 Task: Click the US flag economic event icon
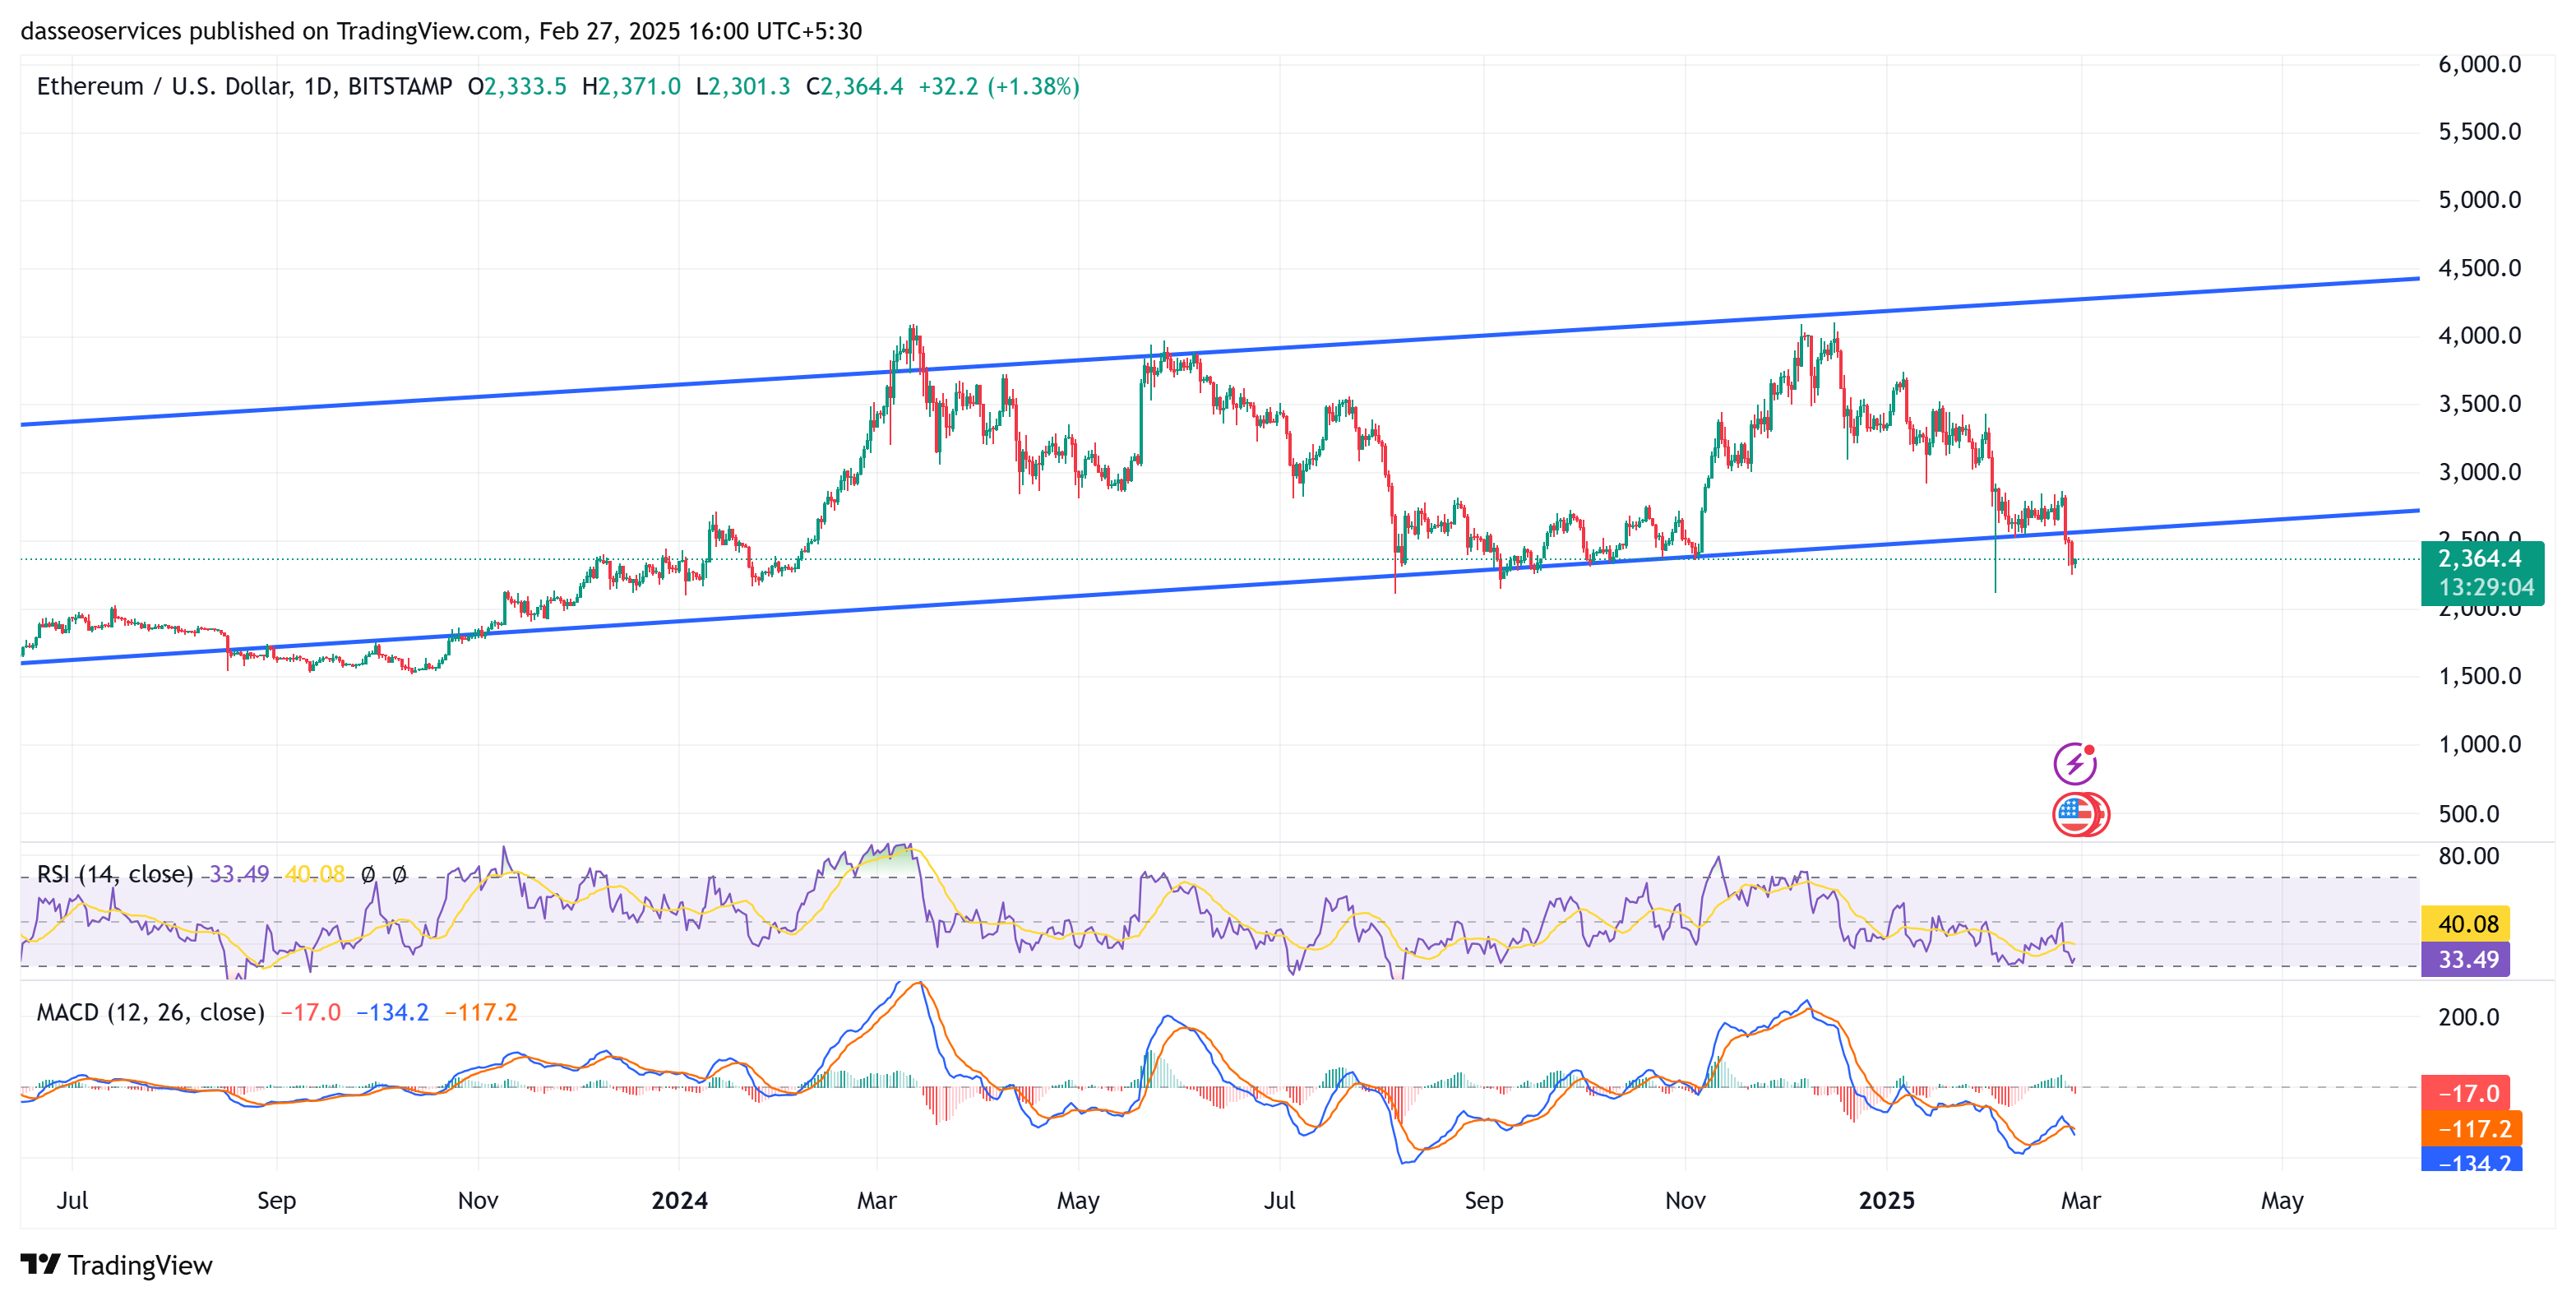[2076, 814]
